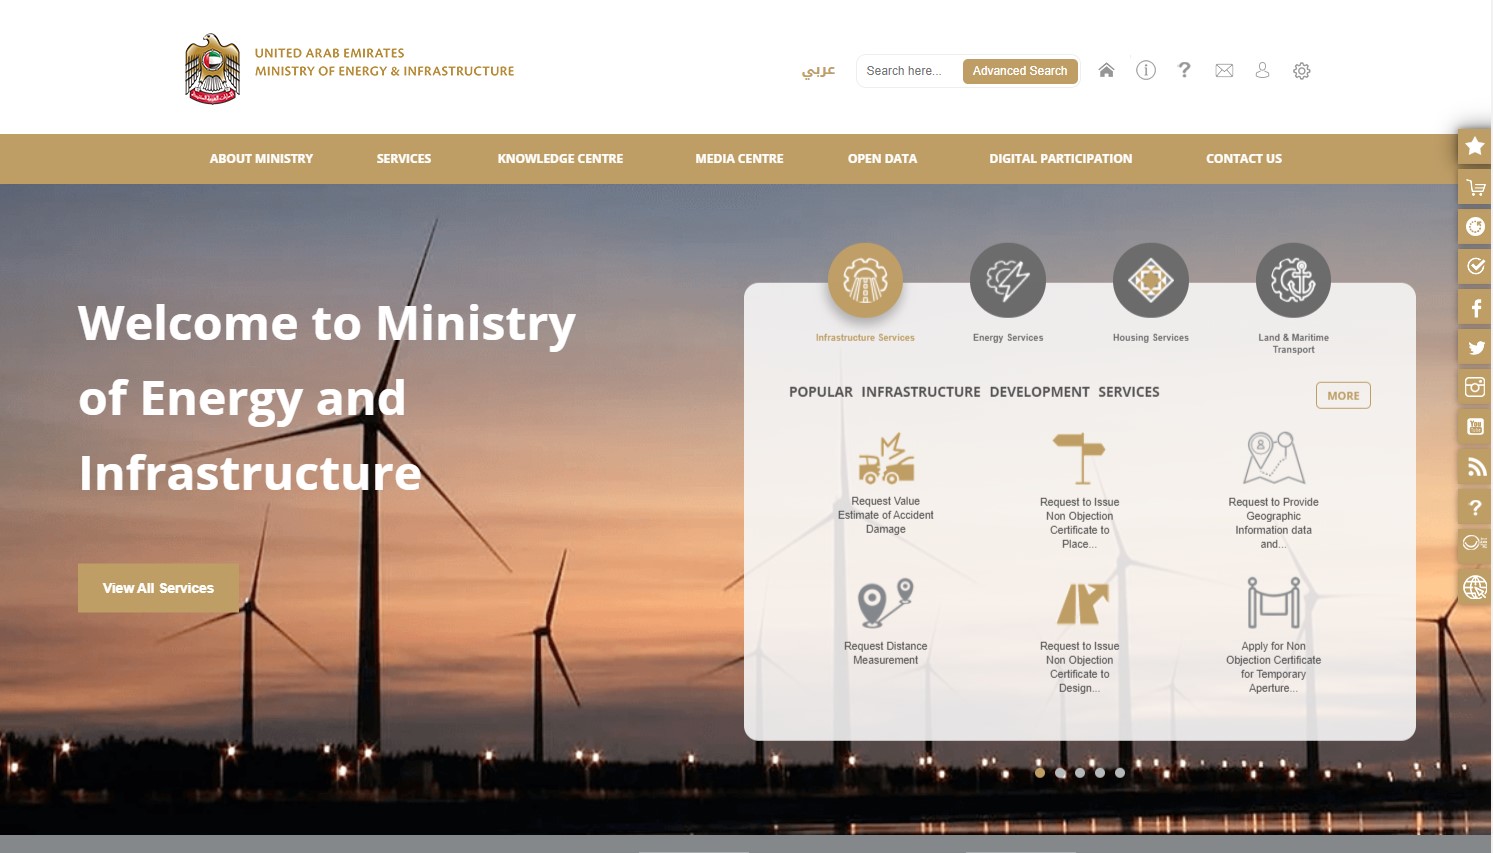
Task: Select the Infrastructure Services category icon
Action: coord(865,280)
